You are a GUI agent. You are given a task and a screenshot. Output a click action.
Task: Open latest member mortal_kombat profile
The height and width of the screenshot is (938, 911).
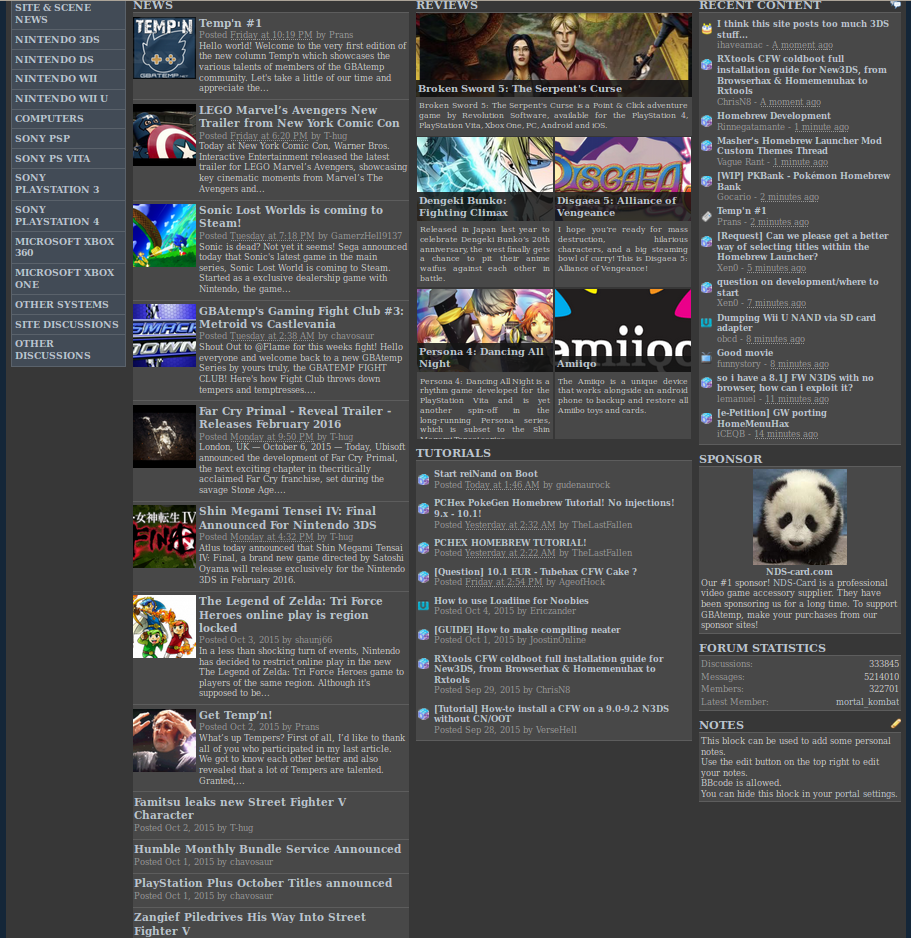coord(867,702)
